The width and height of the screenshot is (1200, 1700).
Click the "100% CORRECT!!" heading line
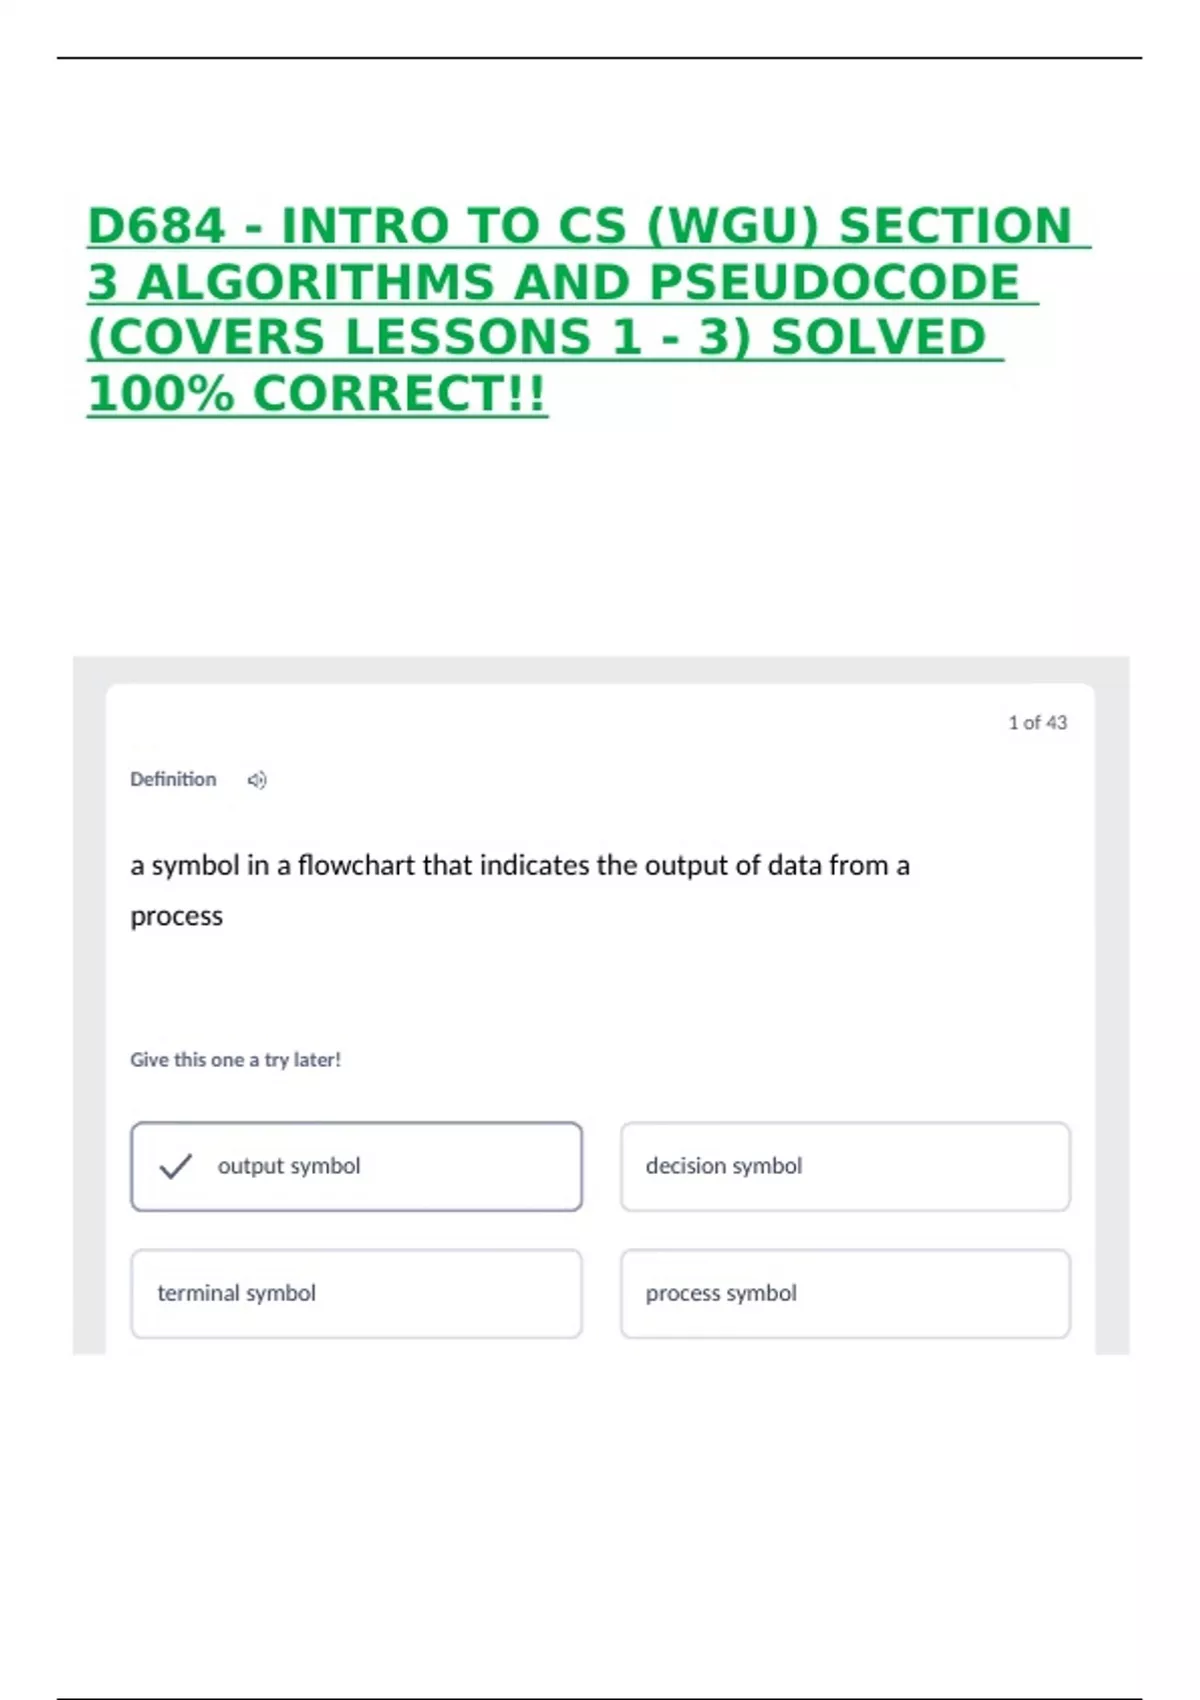(317, 394)
